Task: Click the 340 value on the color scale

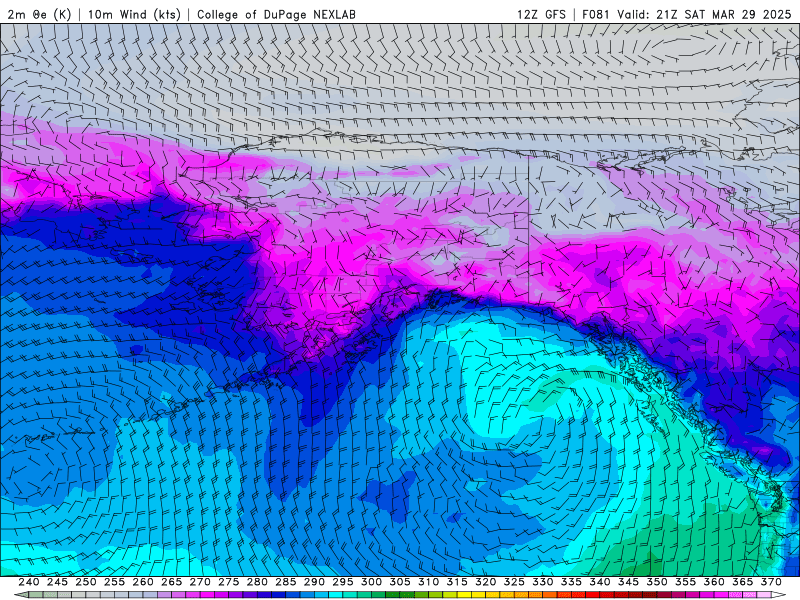Action: (600, 582)
